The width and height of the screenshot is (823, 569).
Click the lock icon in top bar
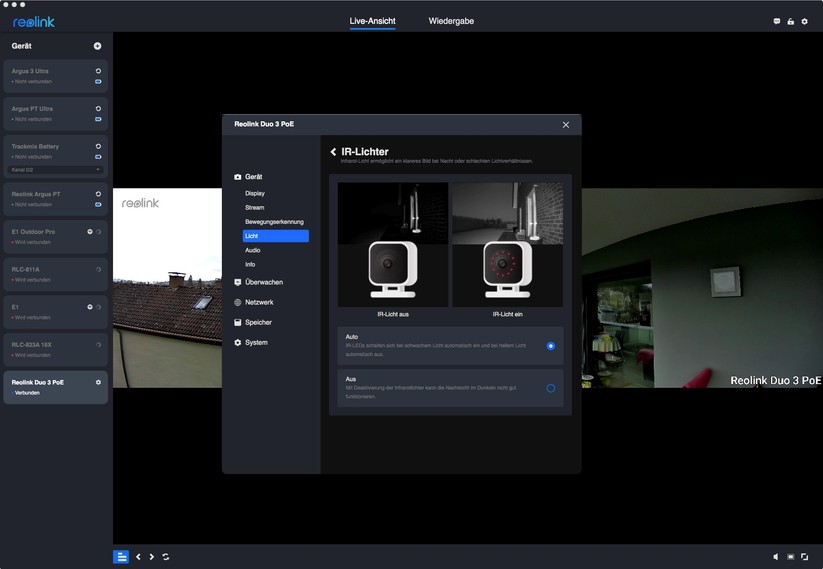(x=790, y=21)
